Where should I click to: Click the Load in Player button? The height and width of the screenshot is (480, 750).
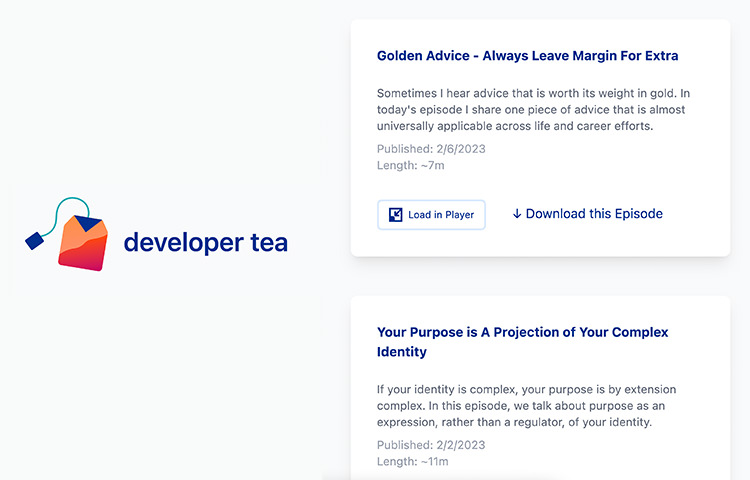[x=431, y=215]
